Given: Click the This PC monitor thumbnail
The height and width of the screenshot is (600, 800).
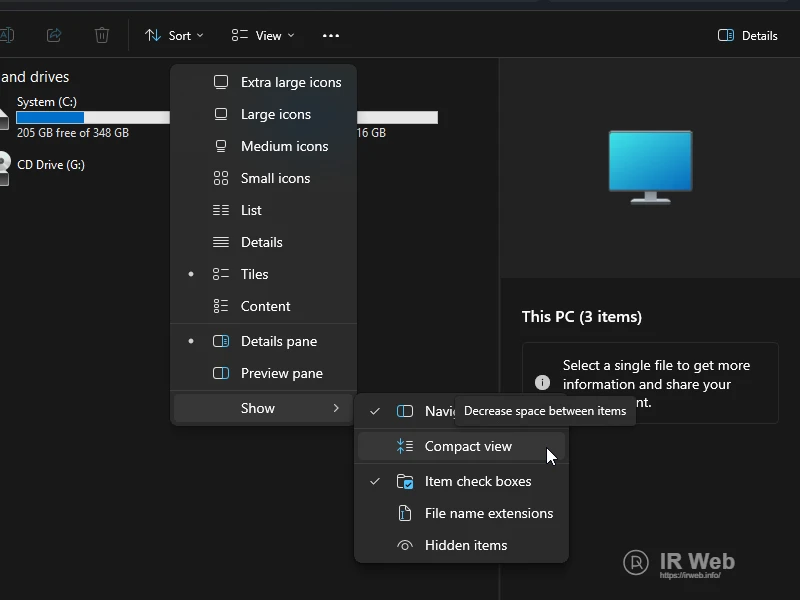Looking at the screenshot, I should coord(650,166).
